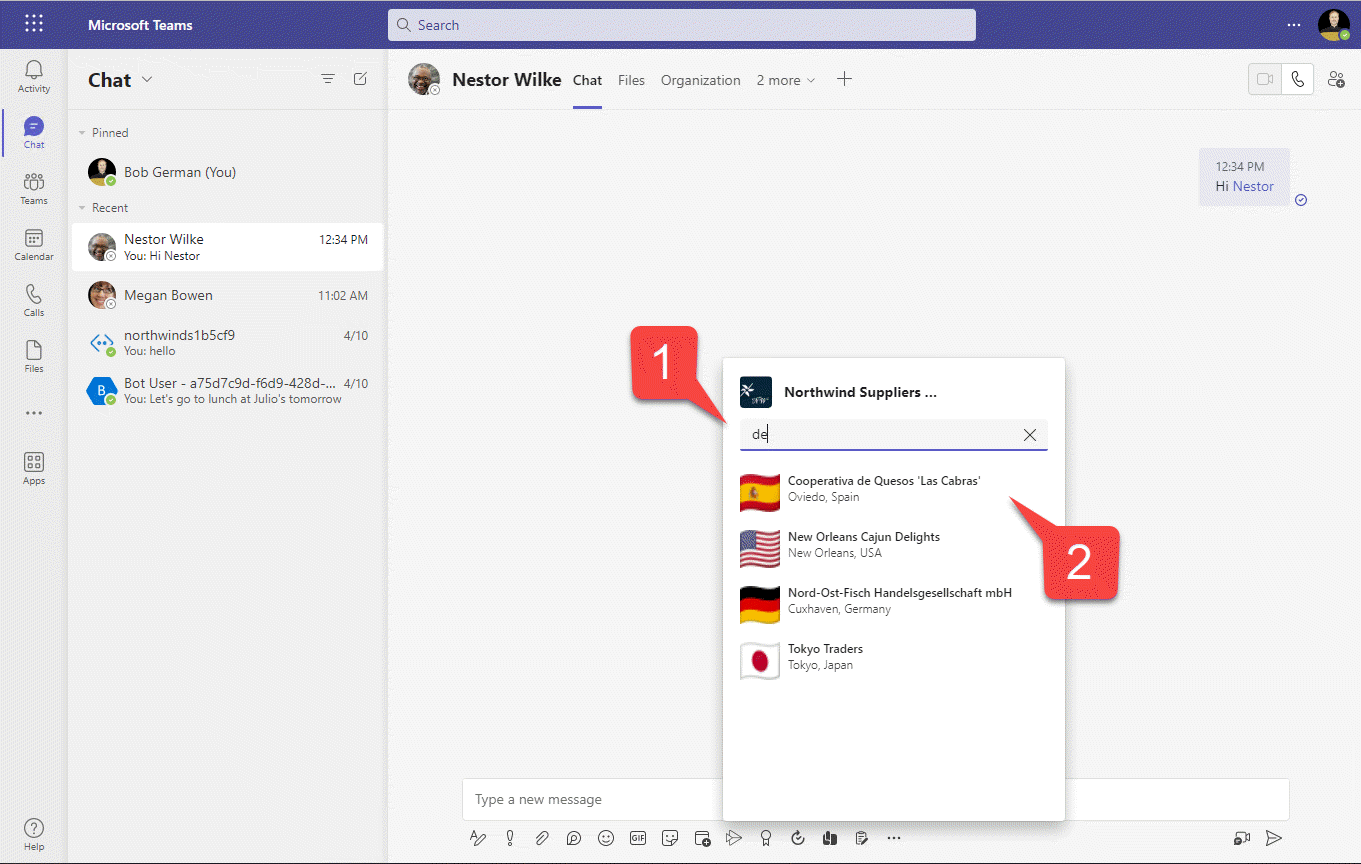Open the Activity feed
This screenshot has width=1361, height=864.
(x=34, y=77)
